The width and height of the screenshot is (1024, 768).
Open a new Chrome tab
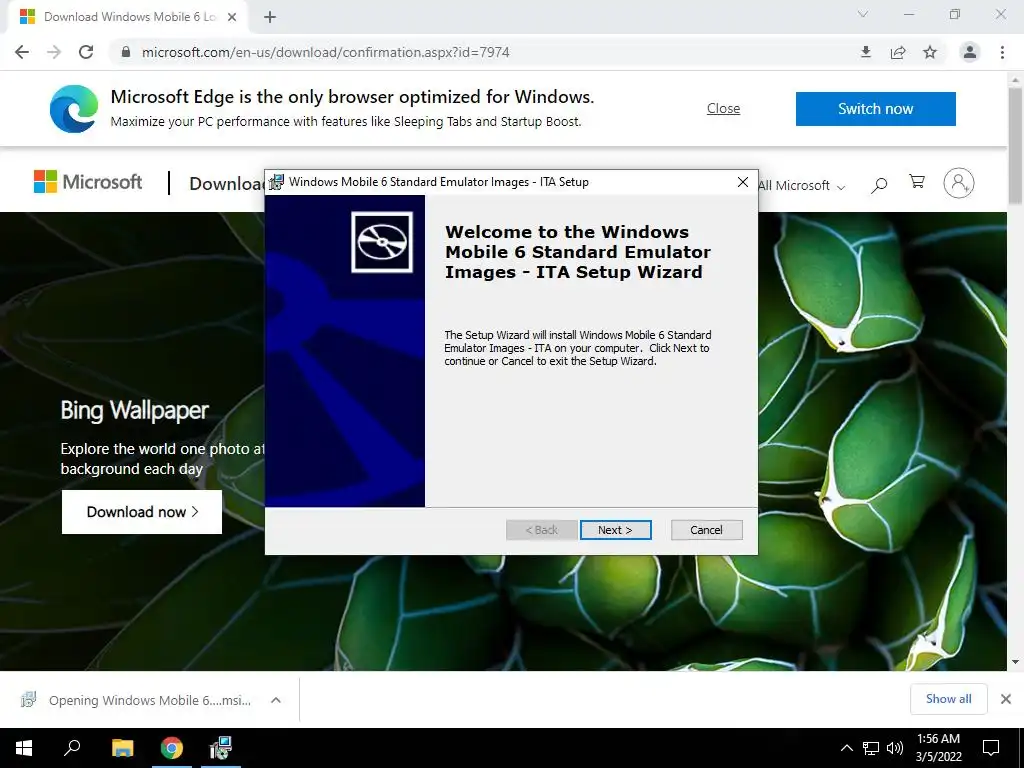coord(270,17)
